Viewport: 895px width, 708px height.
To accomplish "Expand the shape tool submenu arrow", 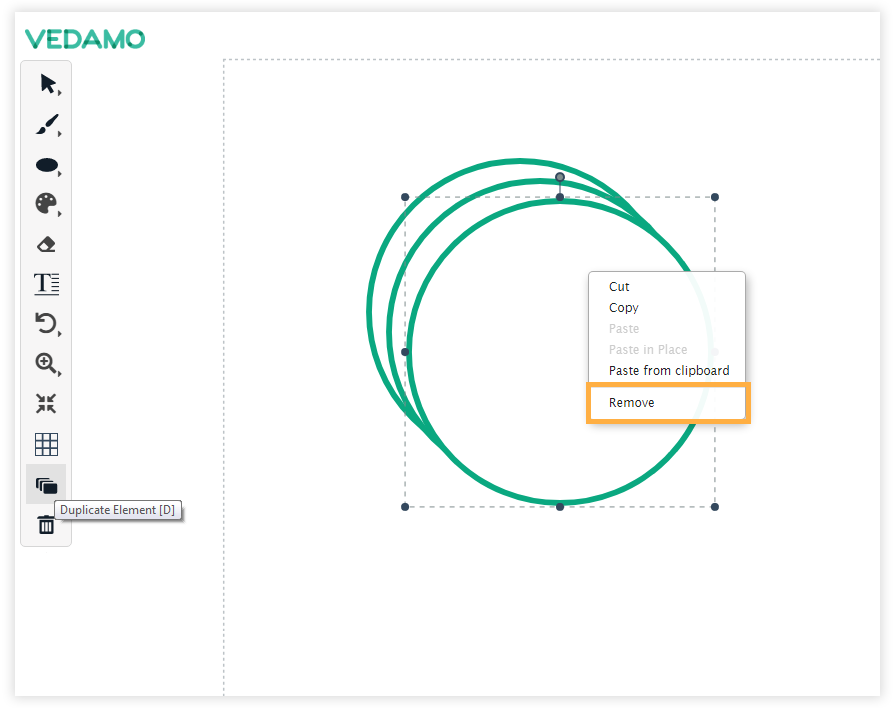I will (59, 174).
